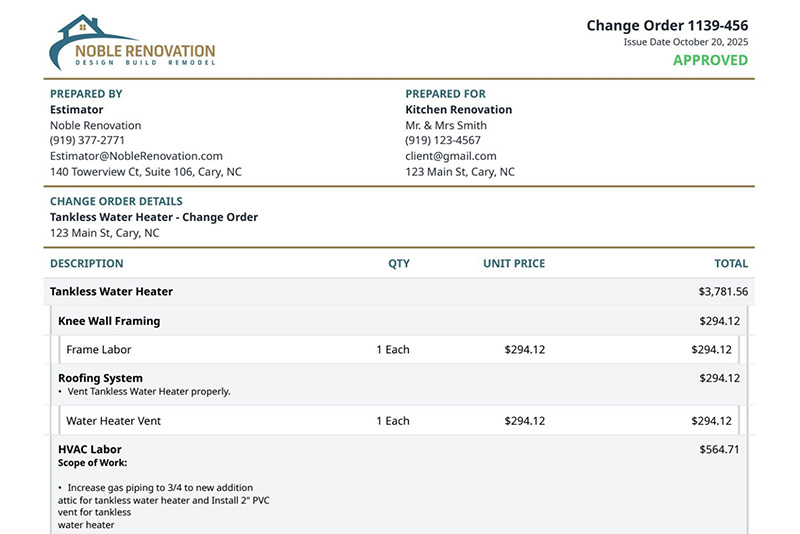Select the green APPROVED status label
Screen dimensions: 800x534
pos(710,60)
